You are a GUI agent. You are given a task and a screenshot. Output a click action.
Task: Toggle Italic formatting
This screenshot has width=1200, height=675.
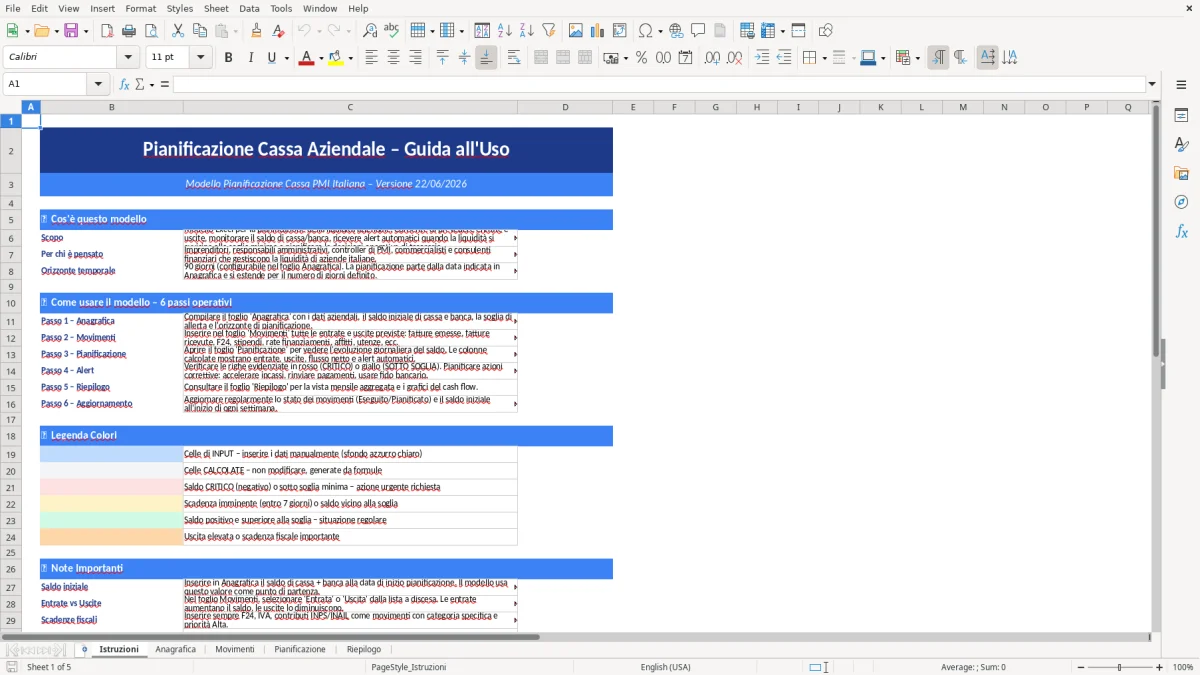click(250, 58)
